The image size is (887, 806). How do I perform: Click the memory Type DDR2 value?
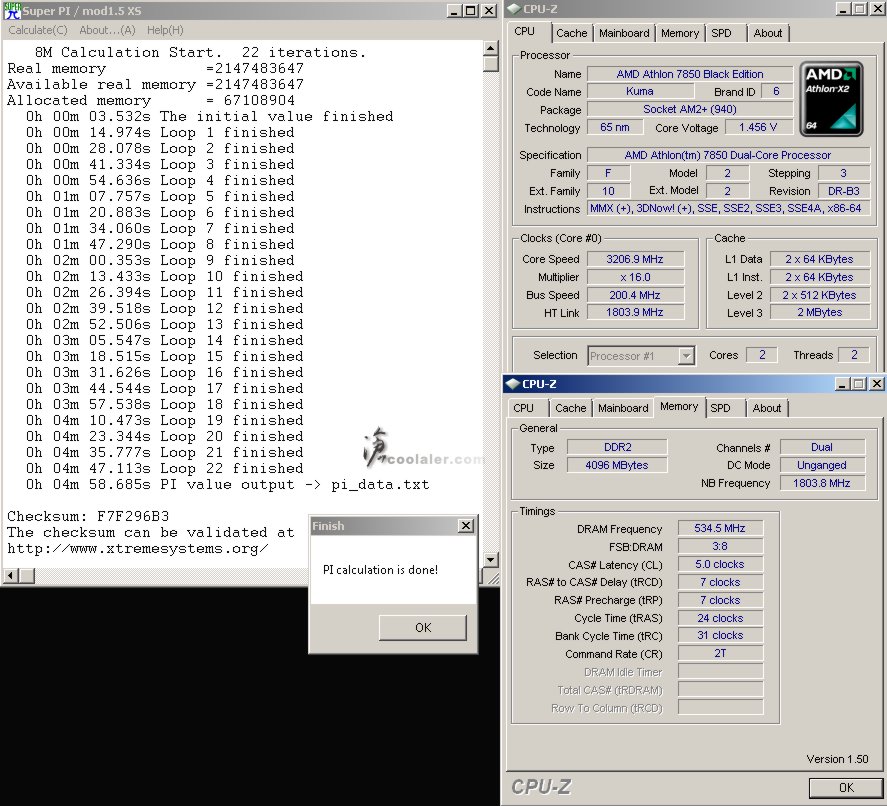tap(617, 447)
